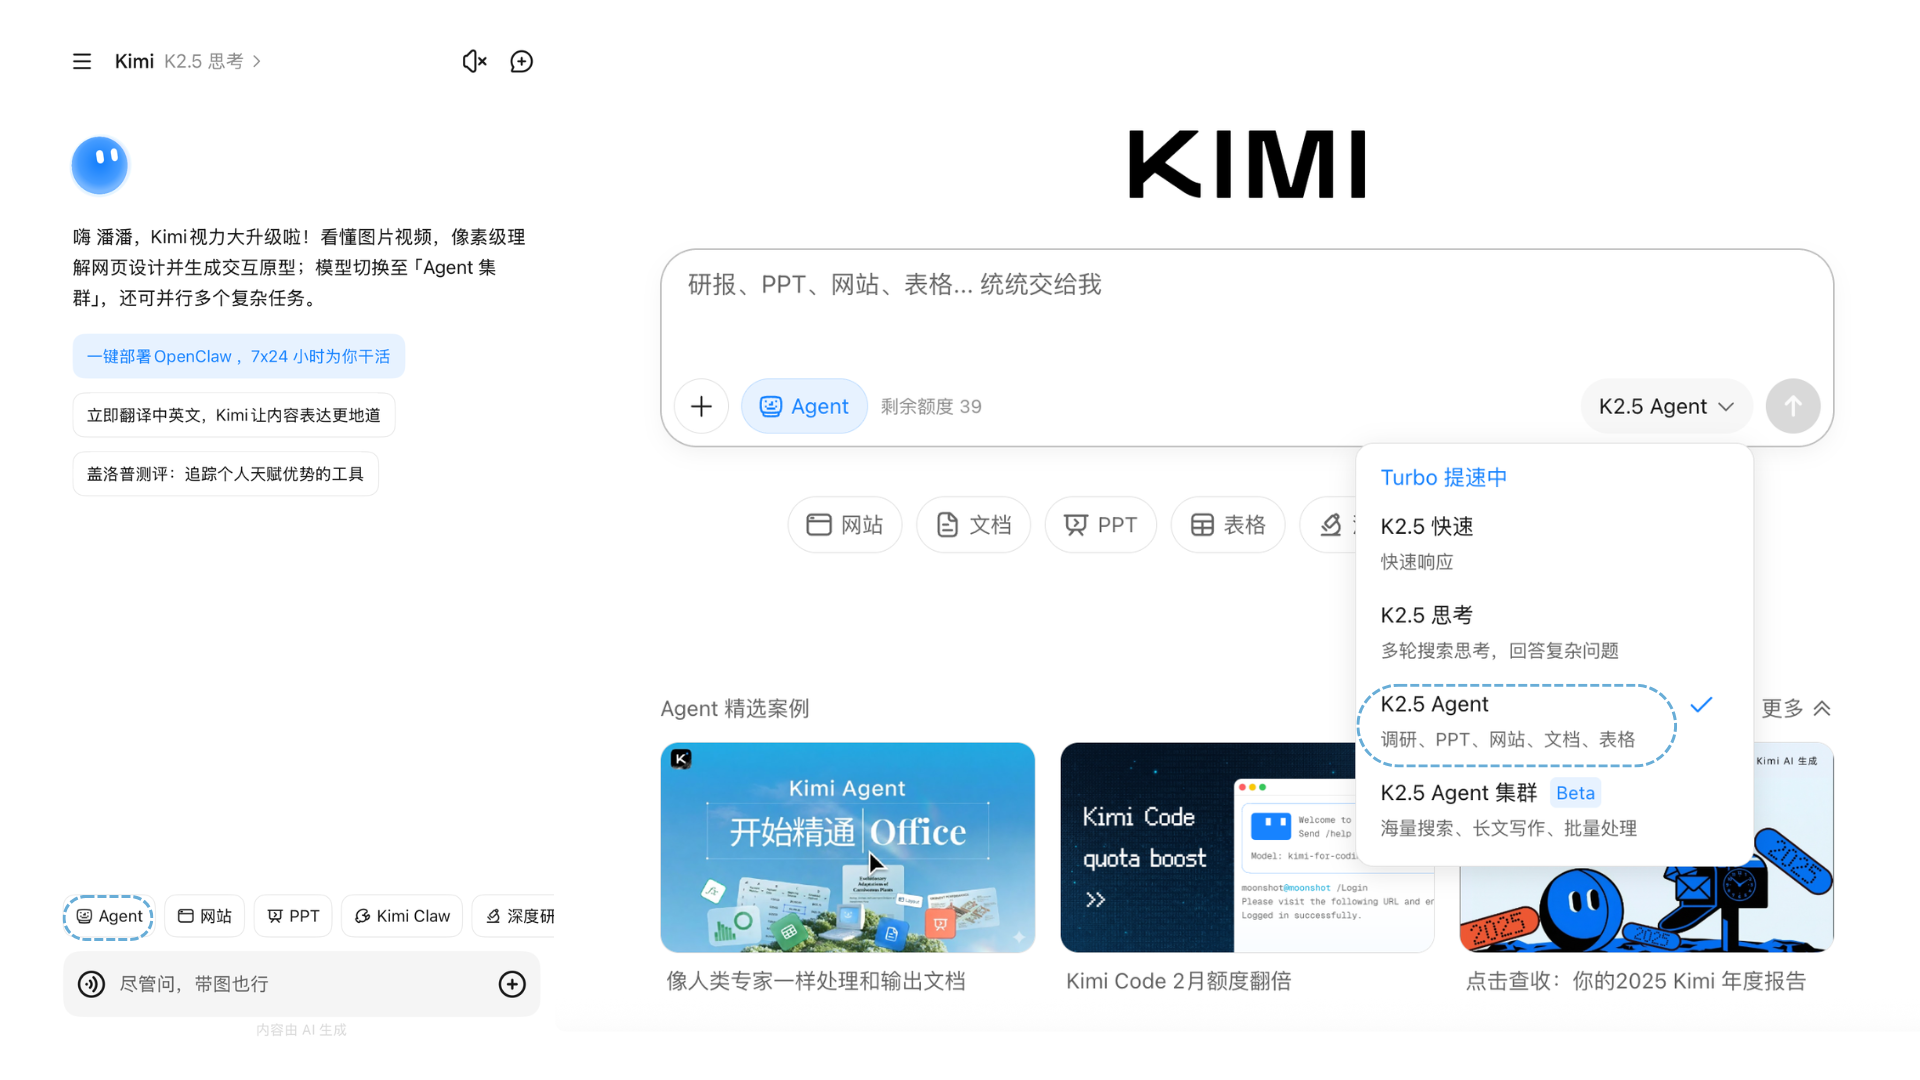This screenshot has height=1080, width=1920.
Task: Collapse the K2.5 Agent model dropdown
Action: pyautogui.click(x=1666, y=406)
